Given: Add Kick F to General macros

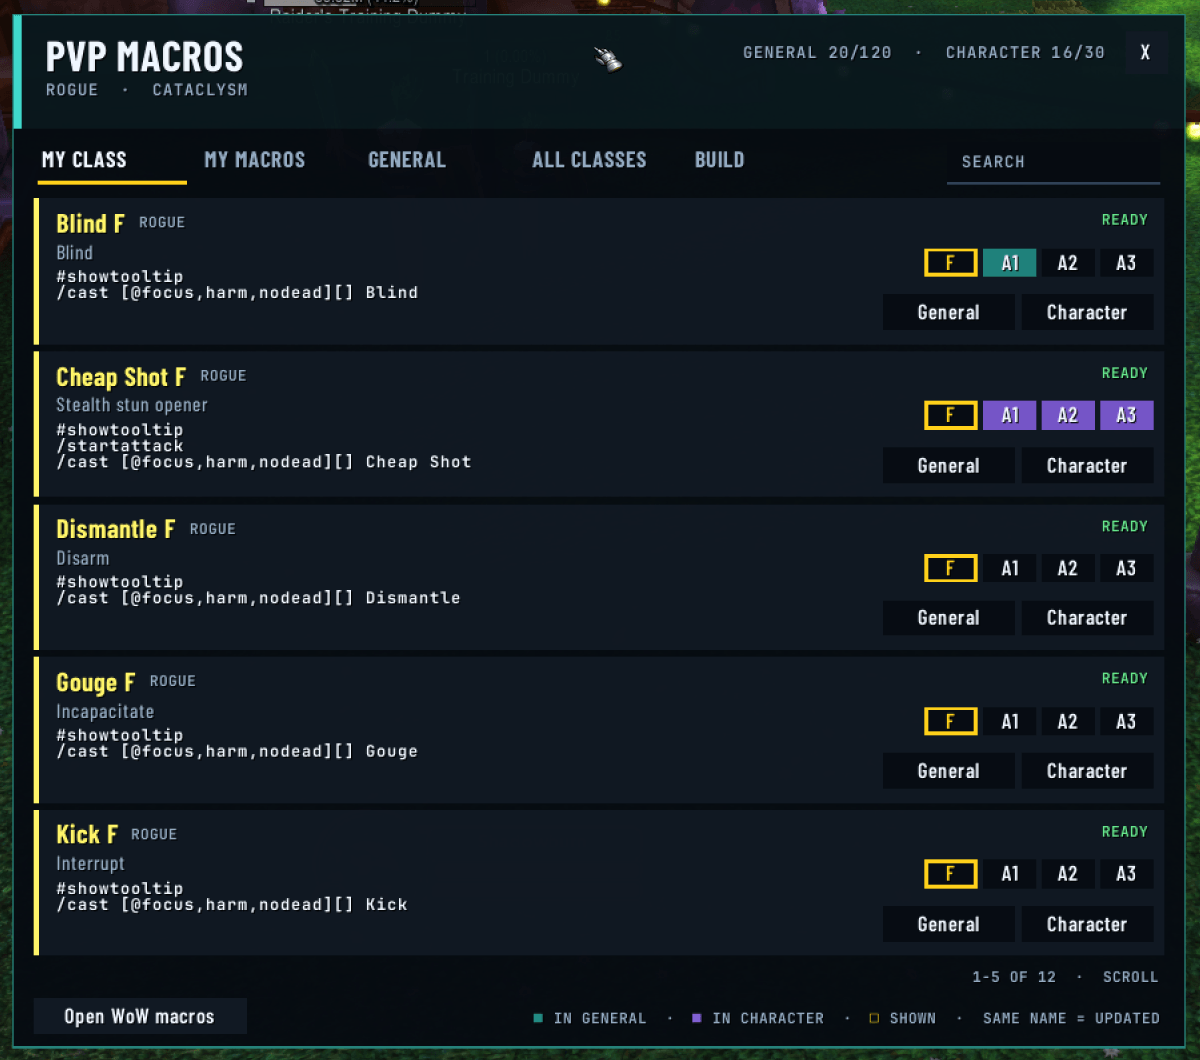Looking at the screenshot, I should click(948, 924).
